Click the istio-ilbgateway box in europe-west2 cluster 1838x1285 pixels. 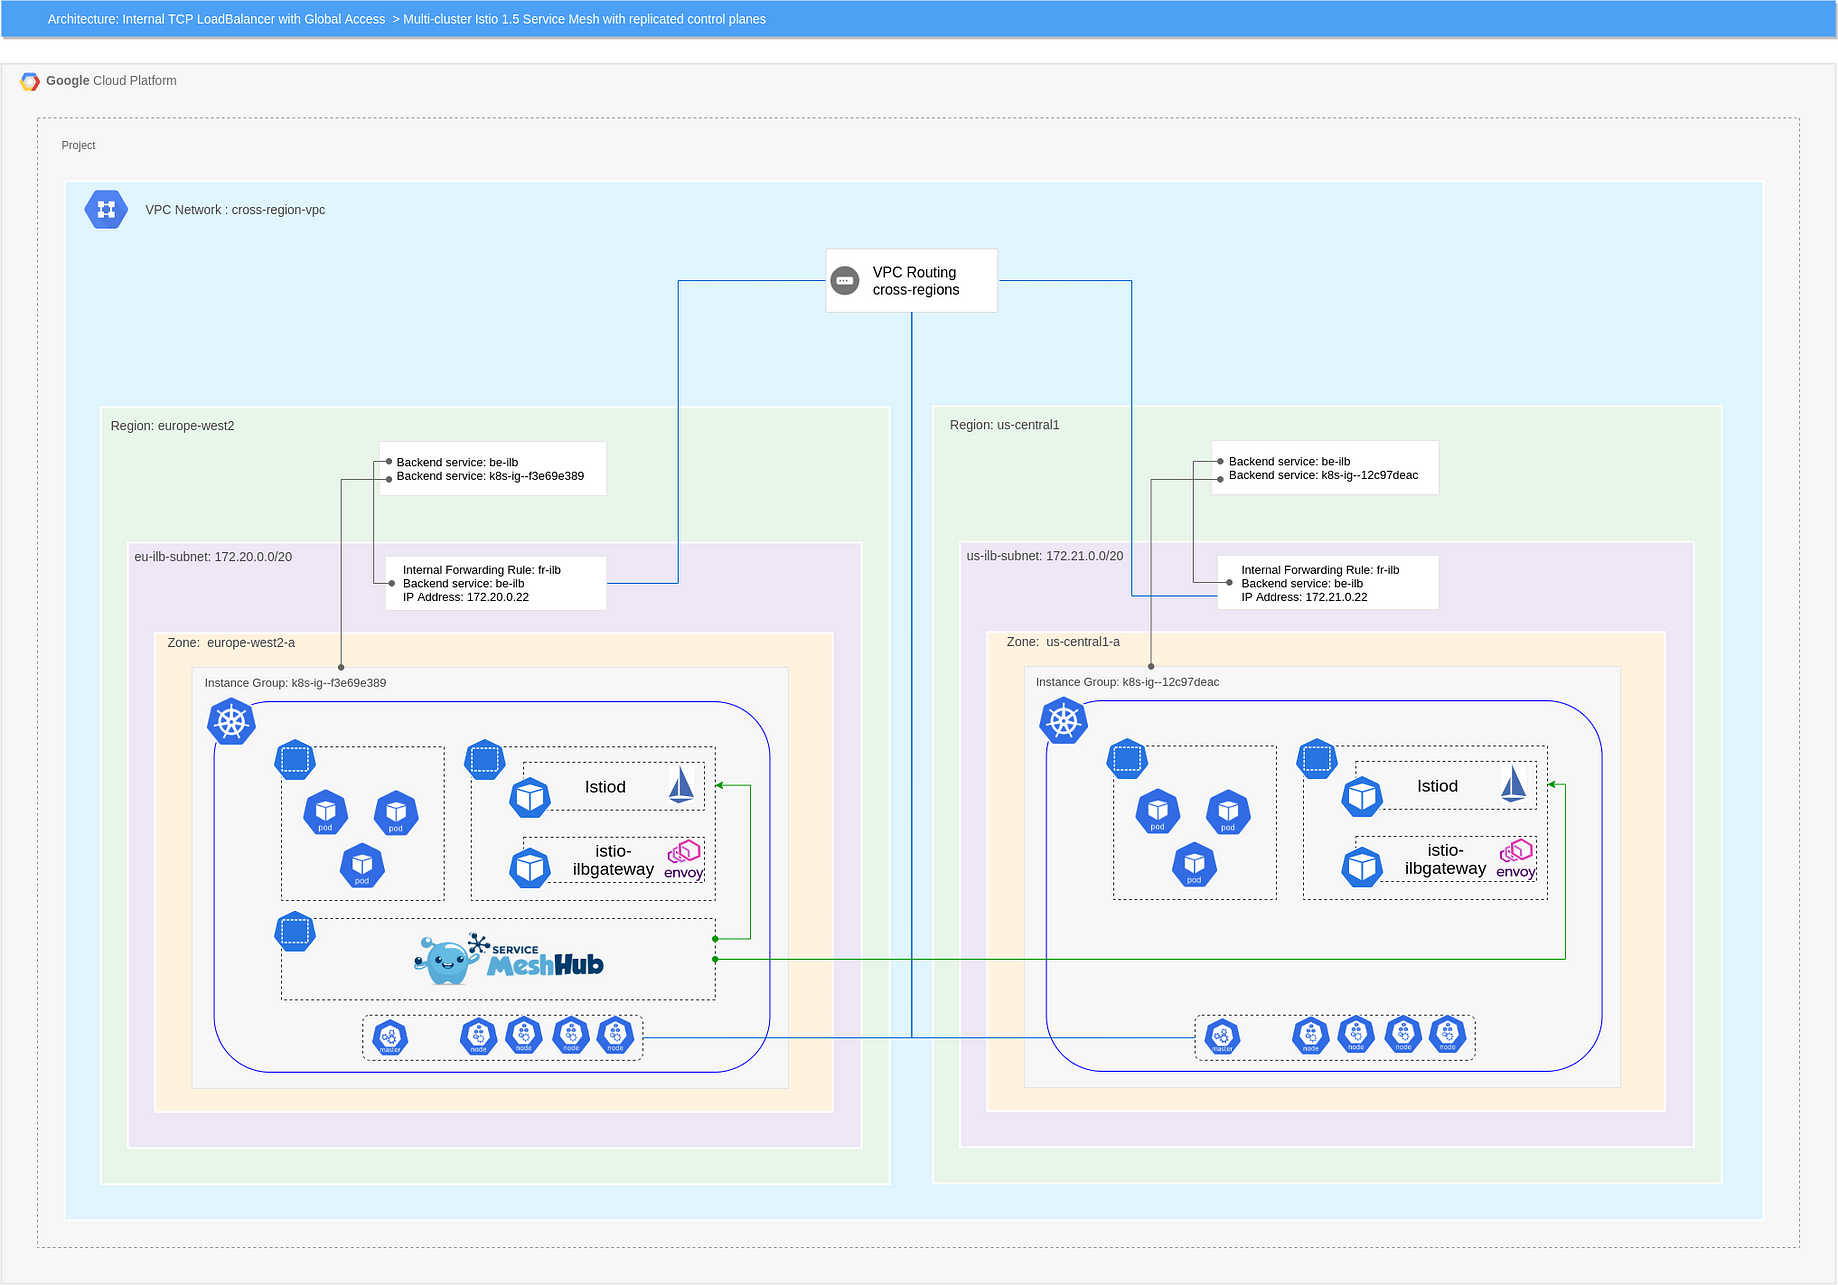click(613, 861)
